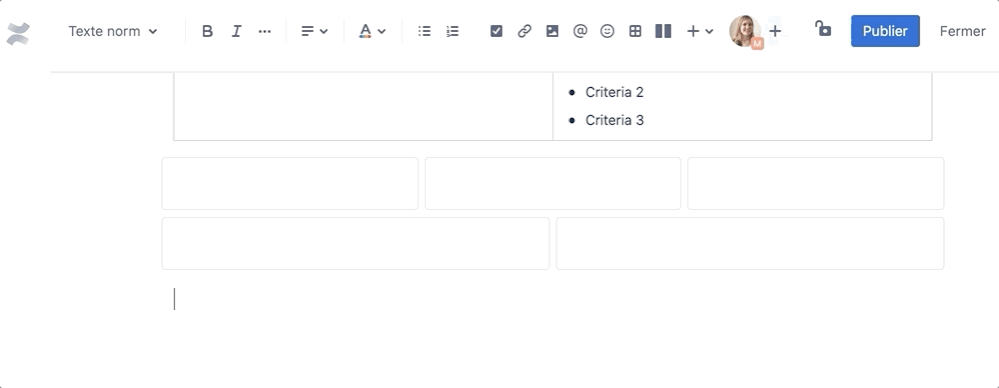Click the empty left table cell beside Criteria
The height and width of the screenshot is (388, 999).
363,106
